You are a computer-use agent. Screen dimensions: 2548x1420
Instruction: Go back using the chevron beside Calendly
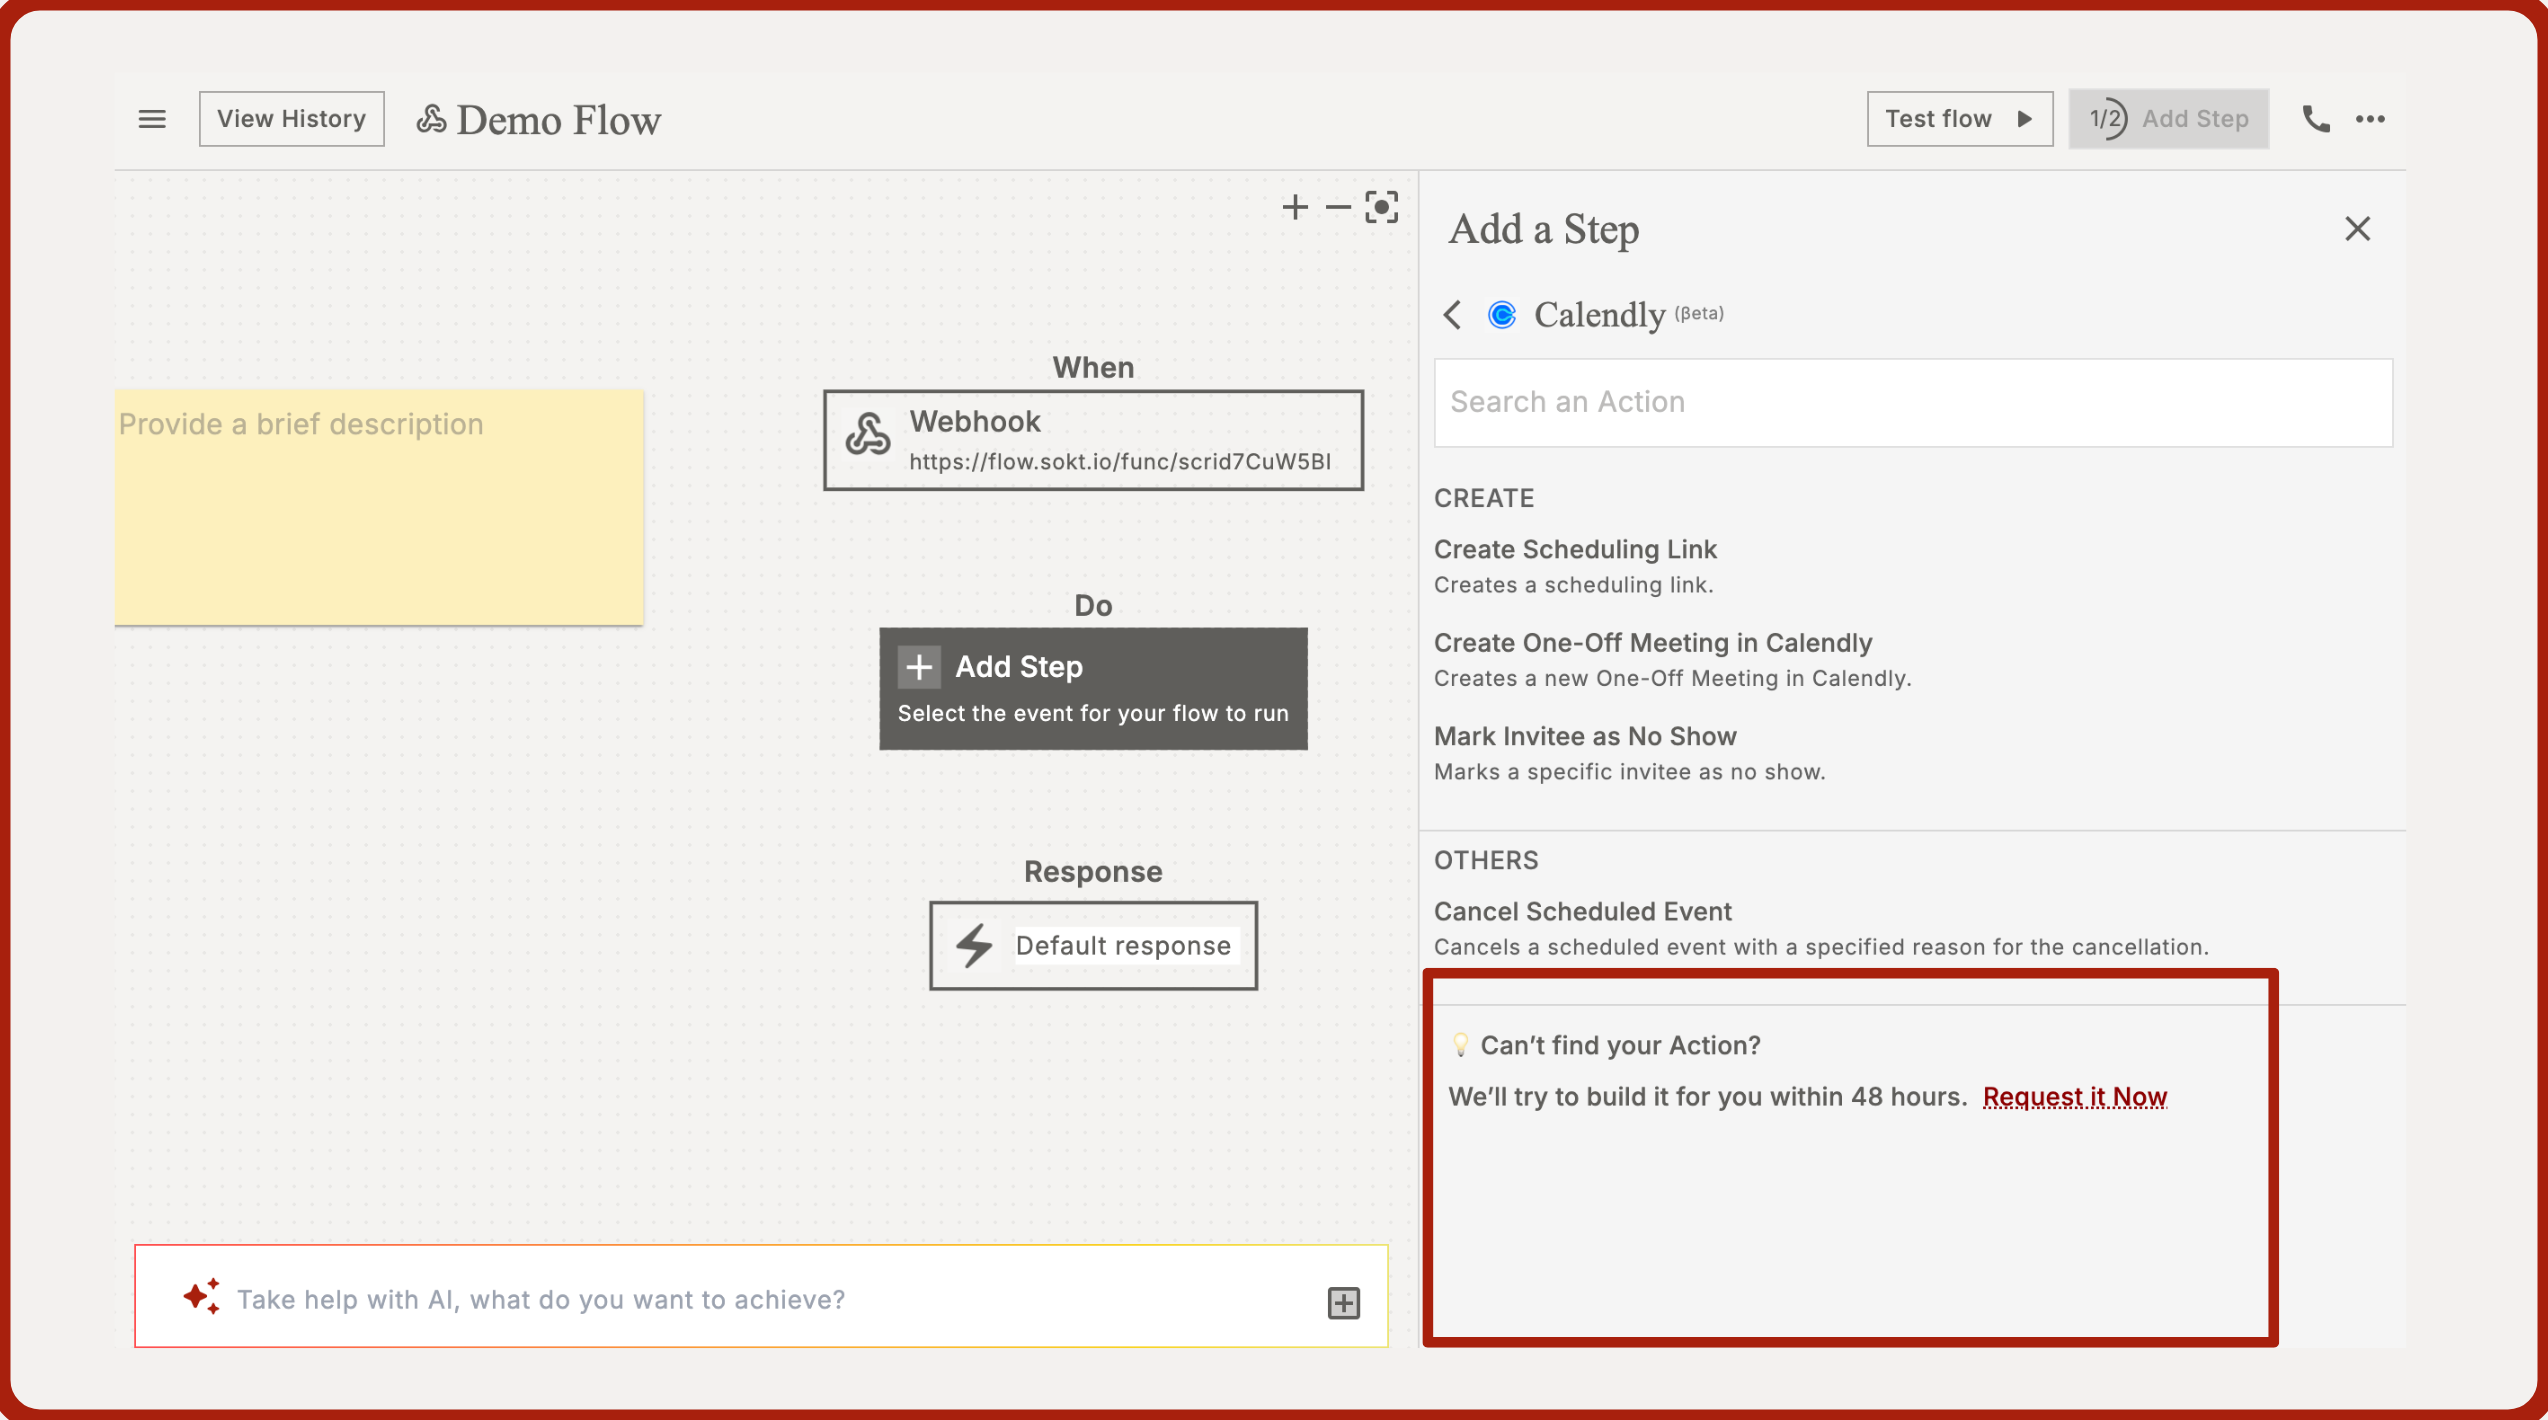pyautogui.click(x=1452, y=315)
